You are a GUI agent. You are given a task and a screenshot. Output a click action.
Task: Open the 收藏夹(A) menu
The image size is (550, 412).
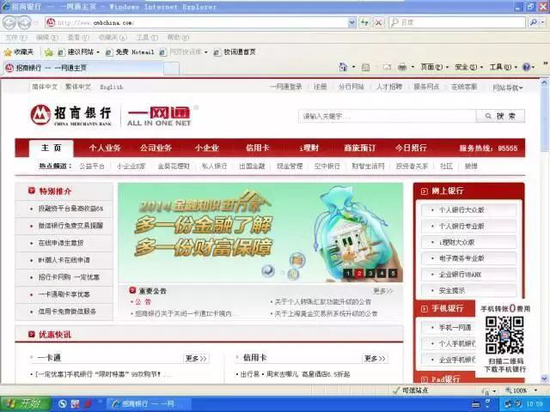(112, 37)
